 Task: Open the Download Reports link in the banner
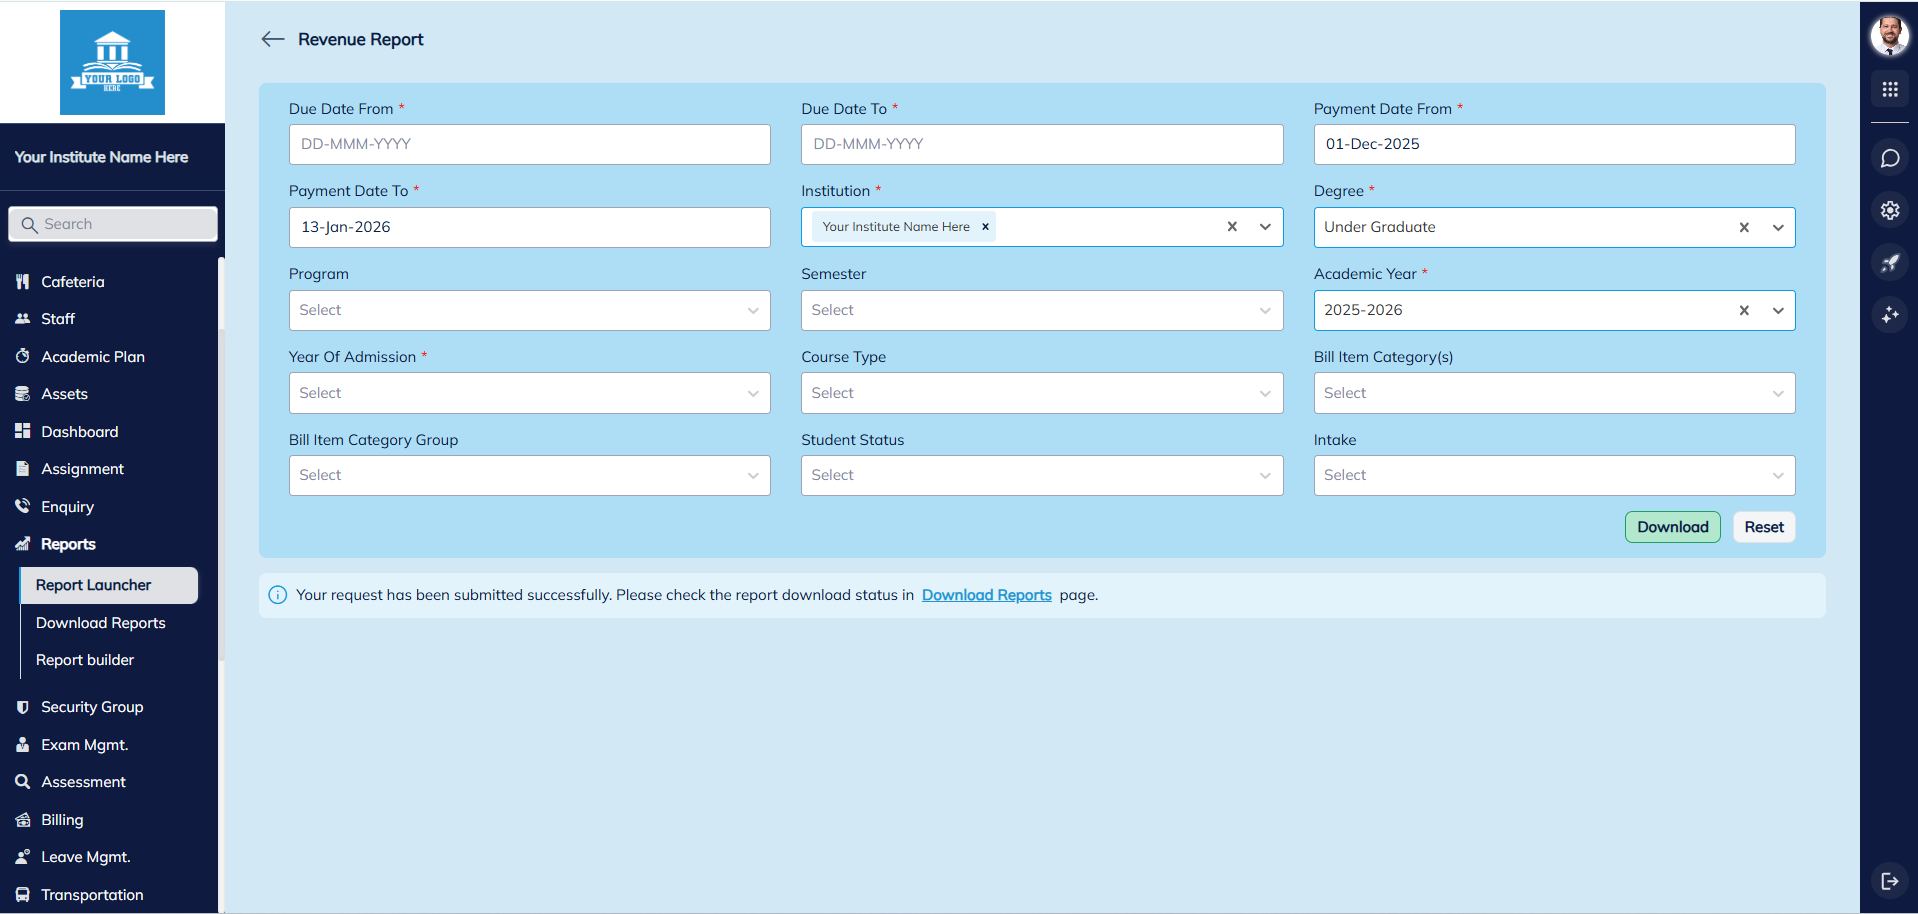987,594
